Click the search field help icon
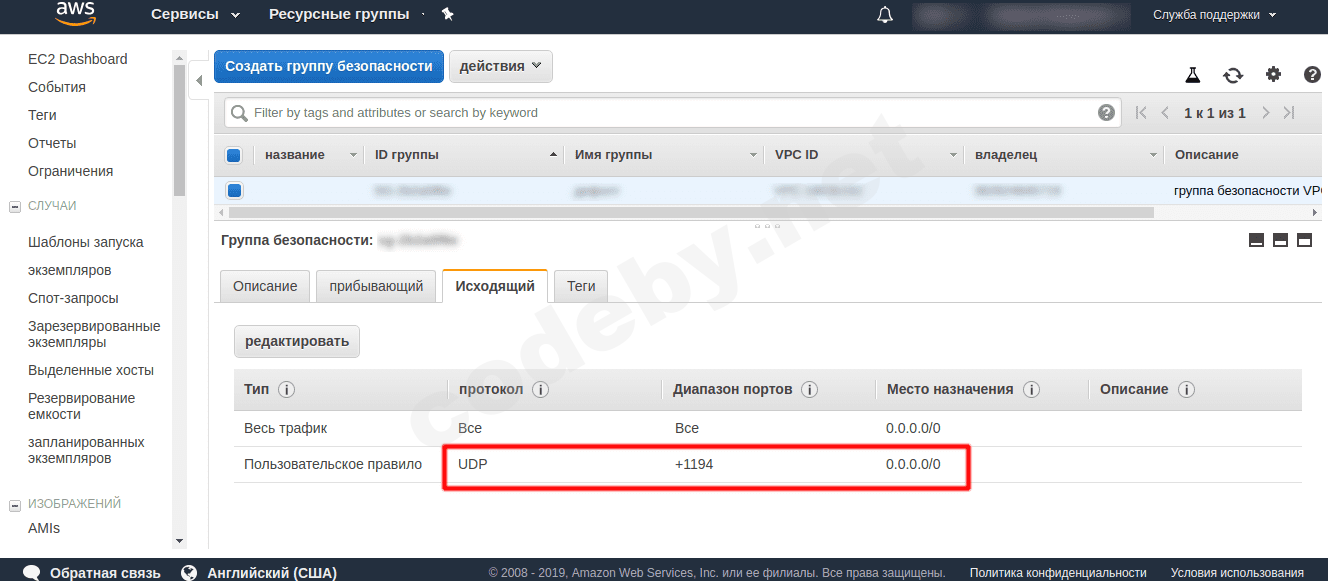 pos(1106,113)
